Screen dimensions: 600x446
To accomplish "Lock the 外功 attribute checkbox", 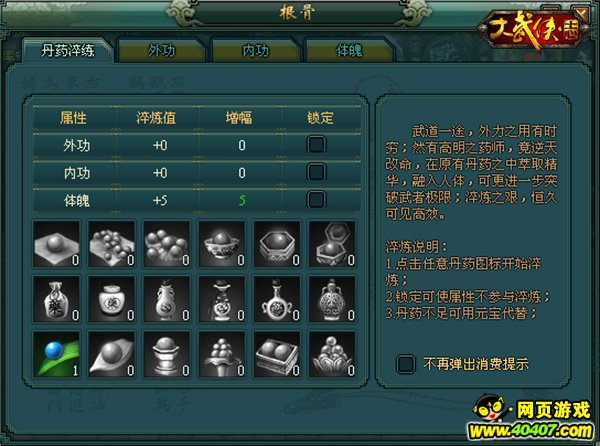I will [x=316, y=145].
